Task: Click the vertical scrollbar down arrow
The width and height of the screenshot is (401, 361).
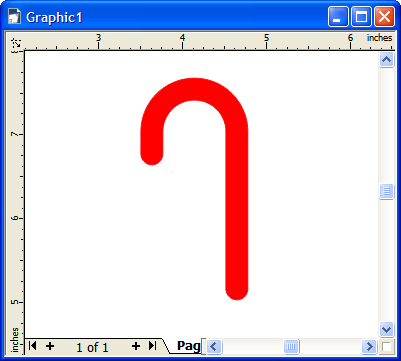Action: [x=386, y=330]
